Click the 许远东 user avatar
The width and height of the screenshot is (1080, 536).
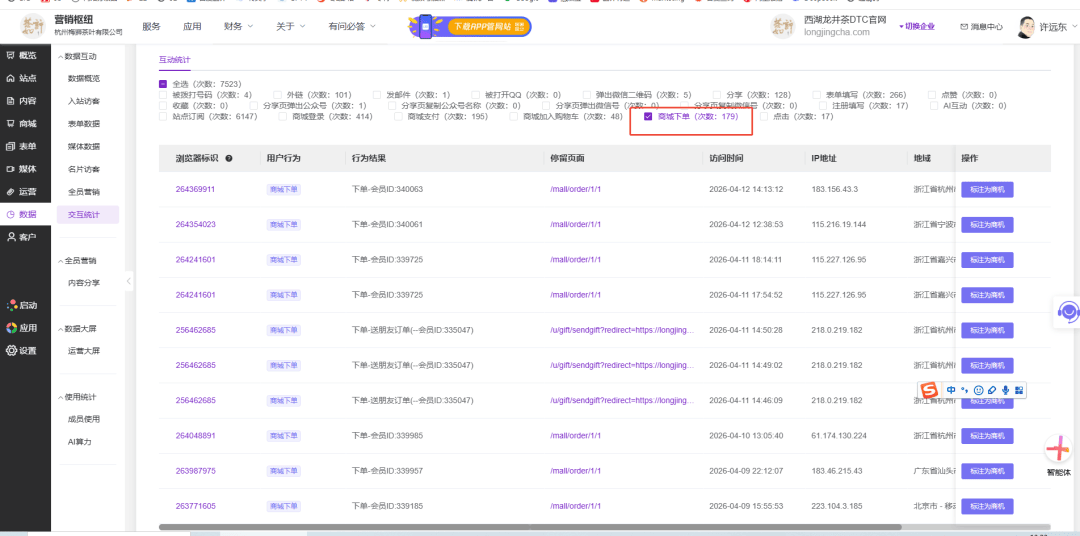1026,27
